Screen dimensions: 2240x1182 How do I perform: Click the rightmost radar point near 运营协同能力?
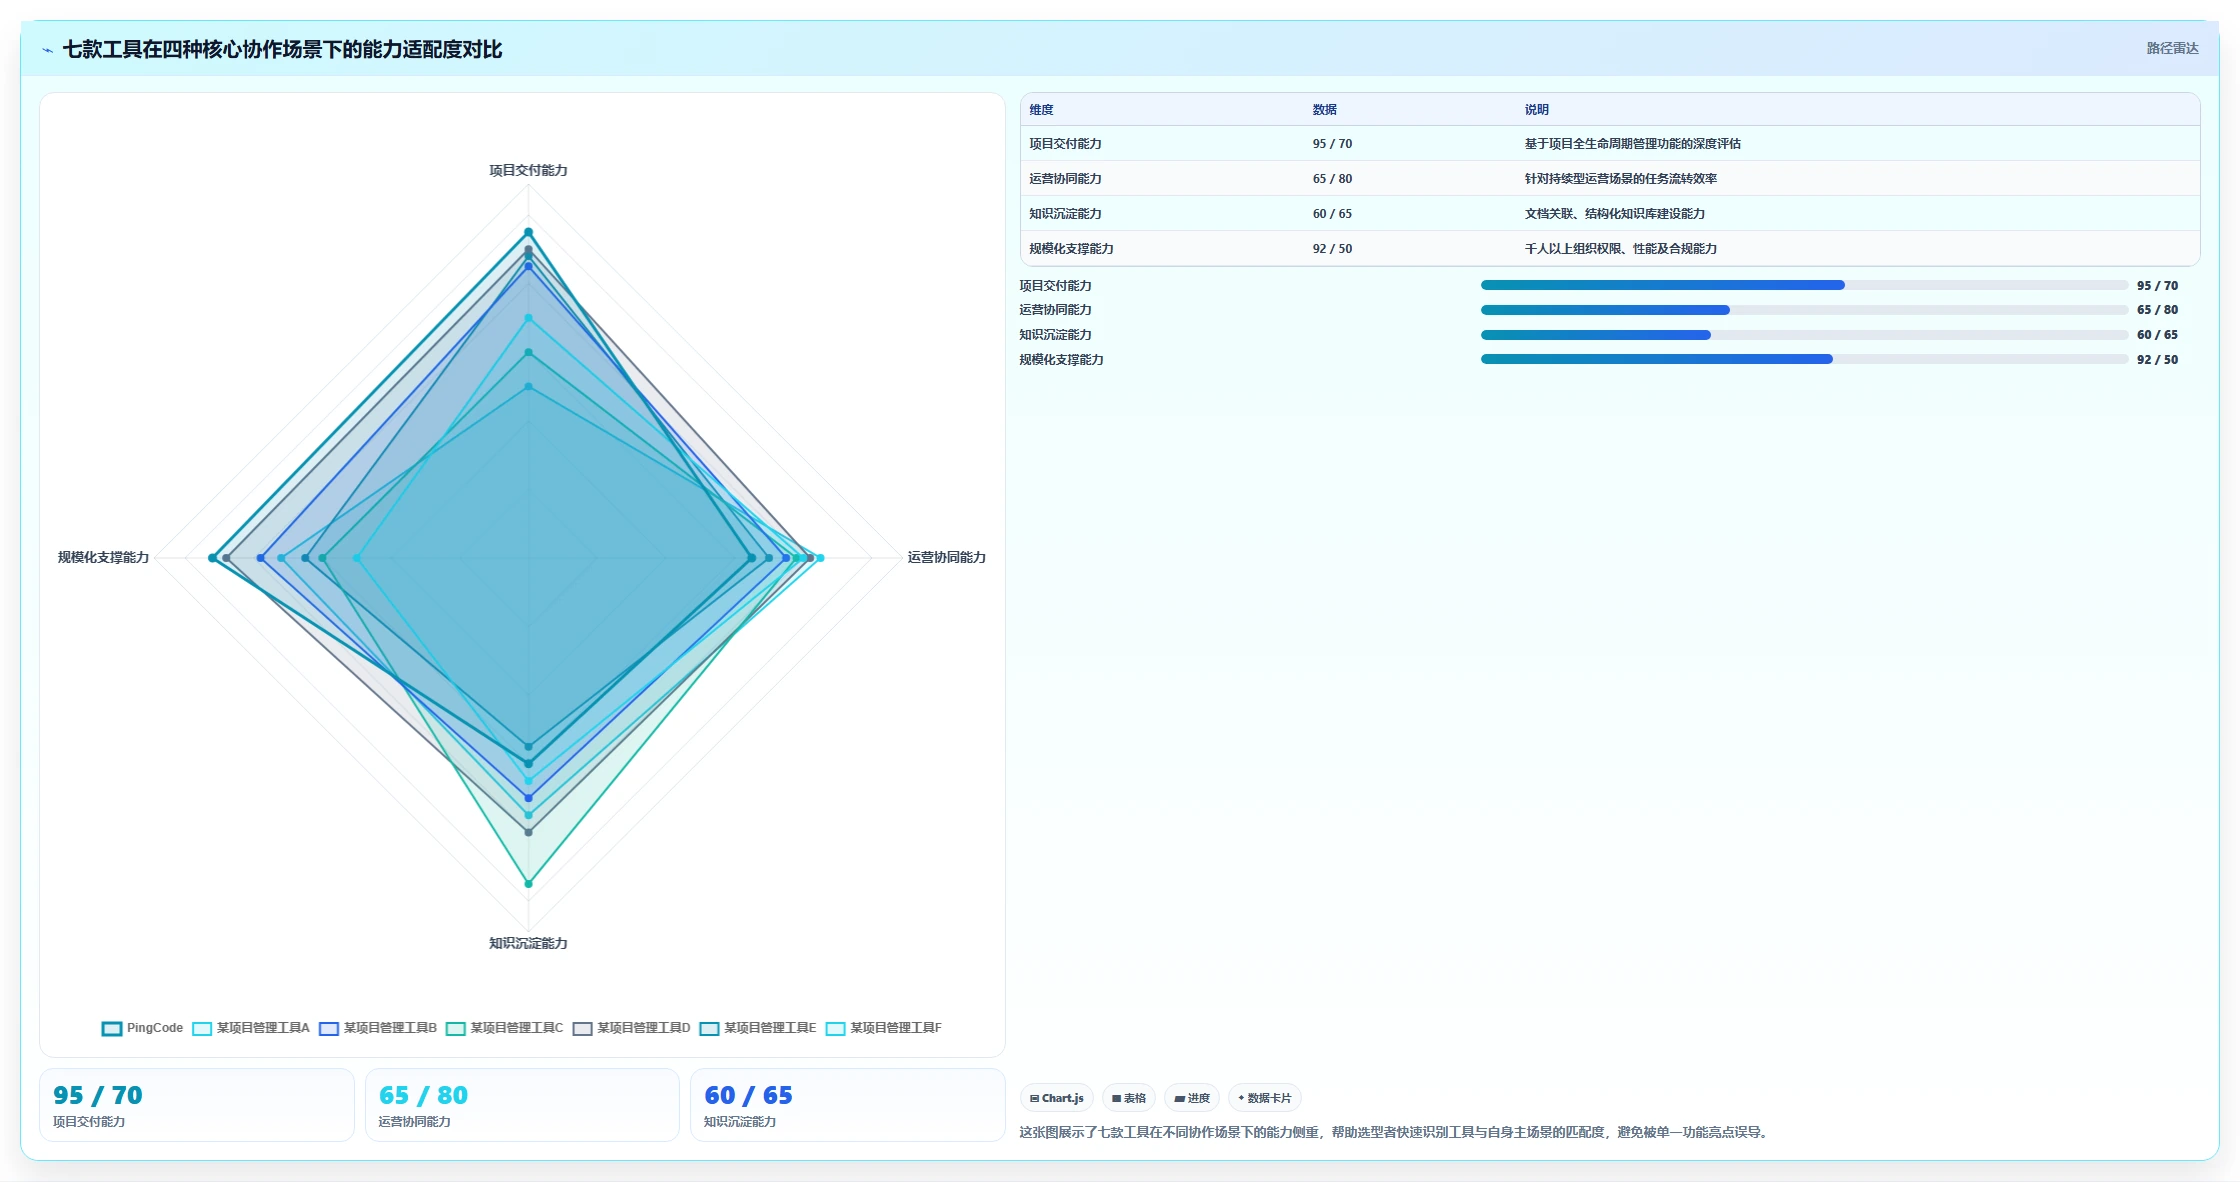tap(820, 558)
